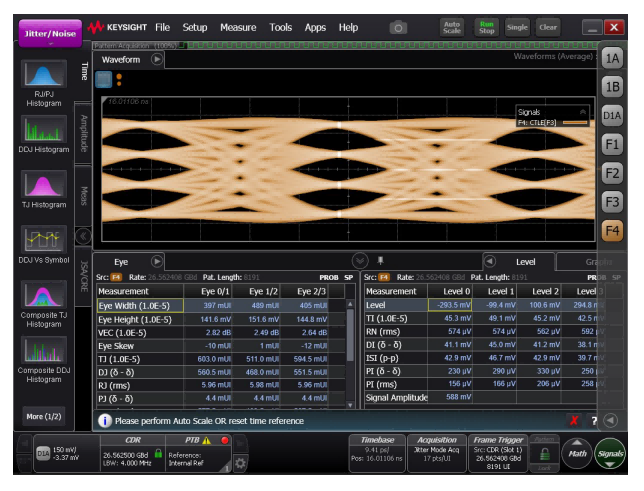Open the gear settings icon near PTB

[x=240, y=463]
